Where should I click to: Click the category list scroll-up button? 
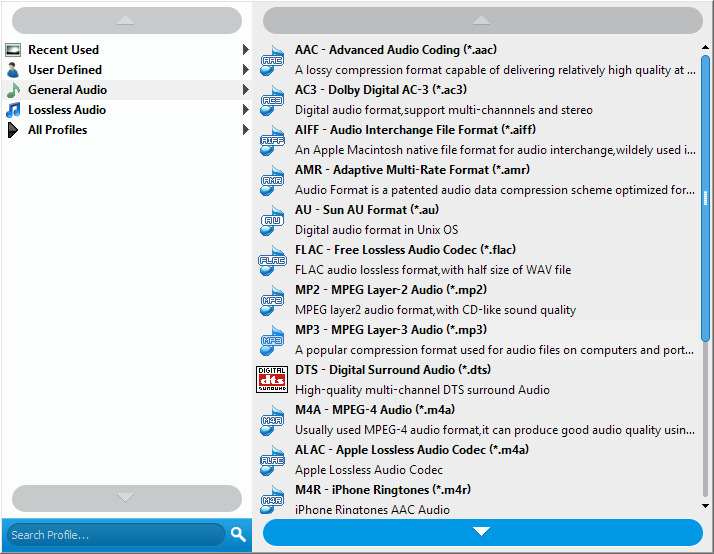(127, 20)
